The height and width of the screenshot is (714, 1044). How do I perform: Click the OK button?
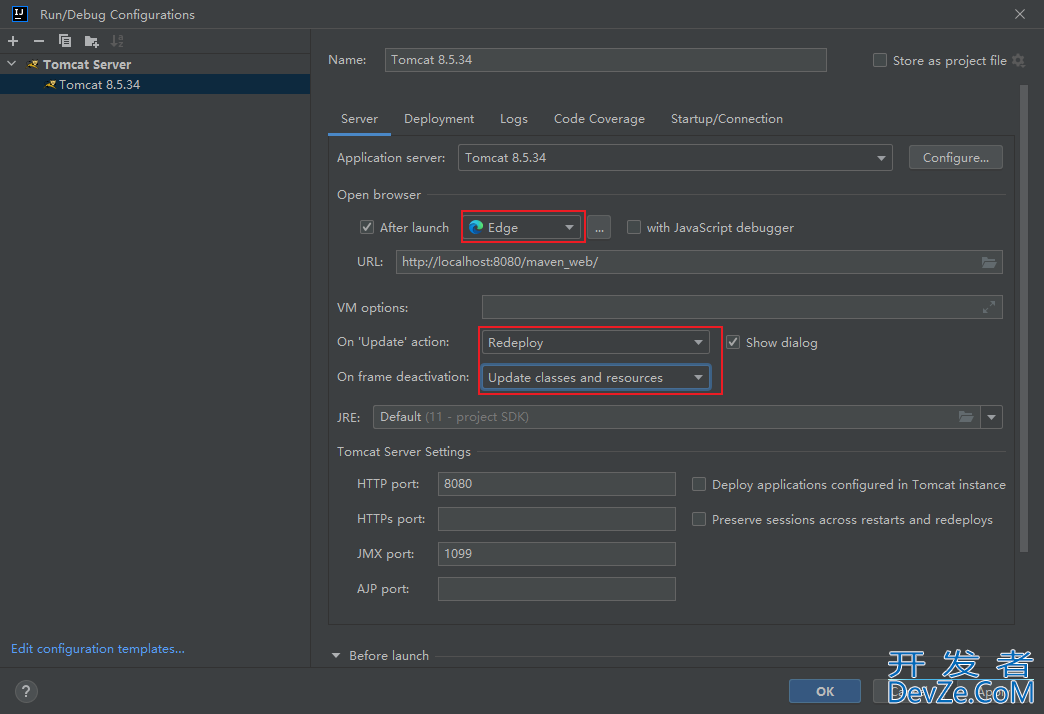point(824,691)
